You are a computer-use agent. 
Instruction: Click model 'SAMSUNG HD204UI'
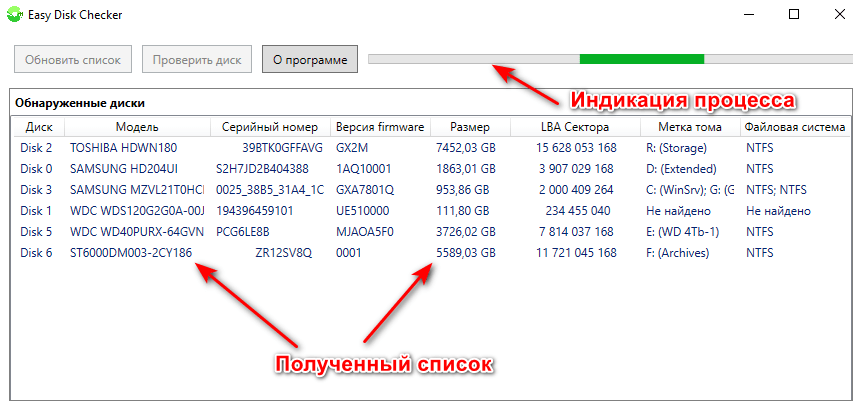pyautogui.click(x=124, y=169)
